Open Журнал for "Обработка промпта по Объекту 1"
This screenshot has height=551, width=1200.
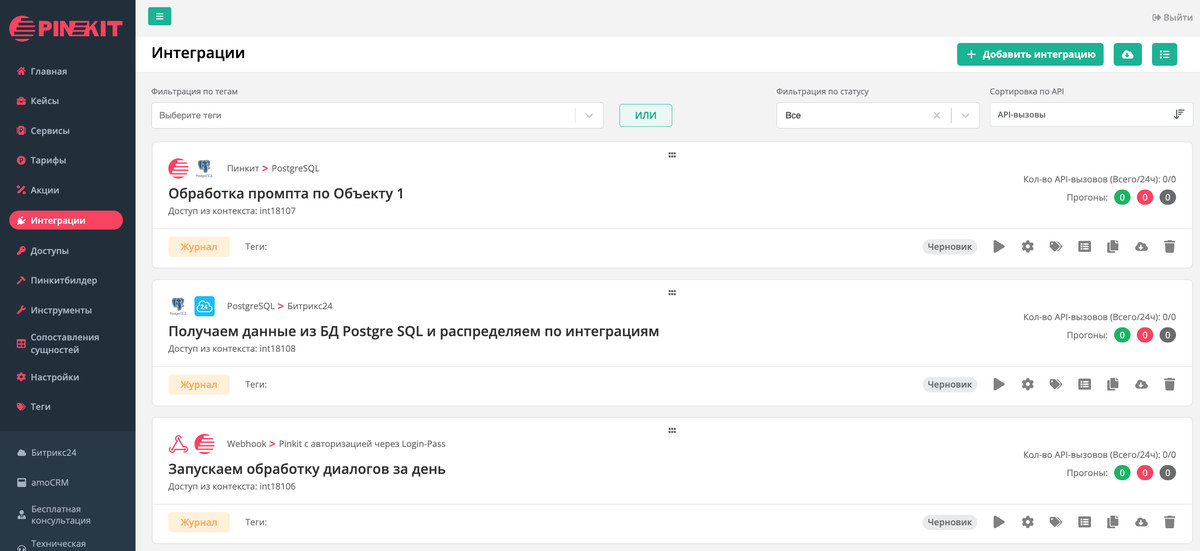coord(198,246)
